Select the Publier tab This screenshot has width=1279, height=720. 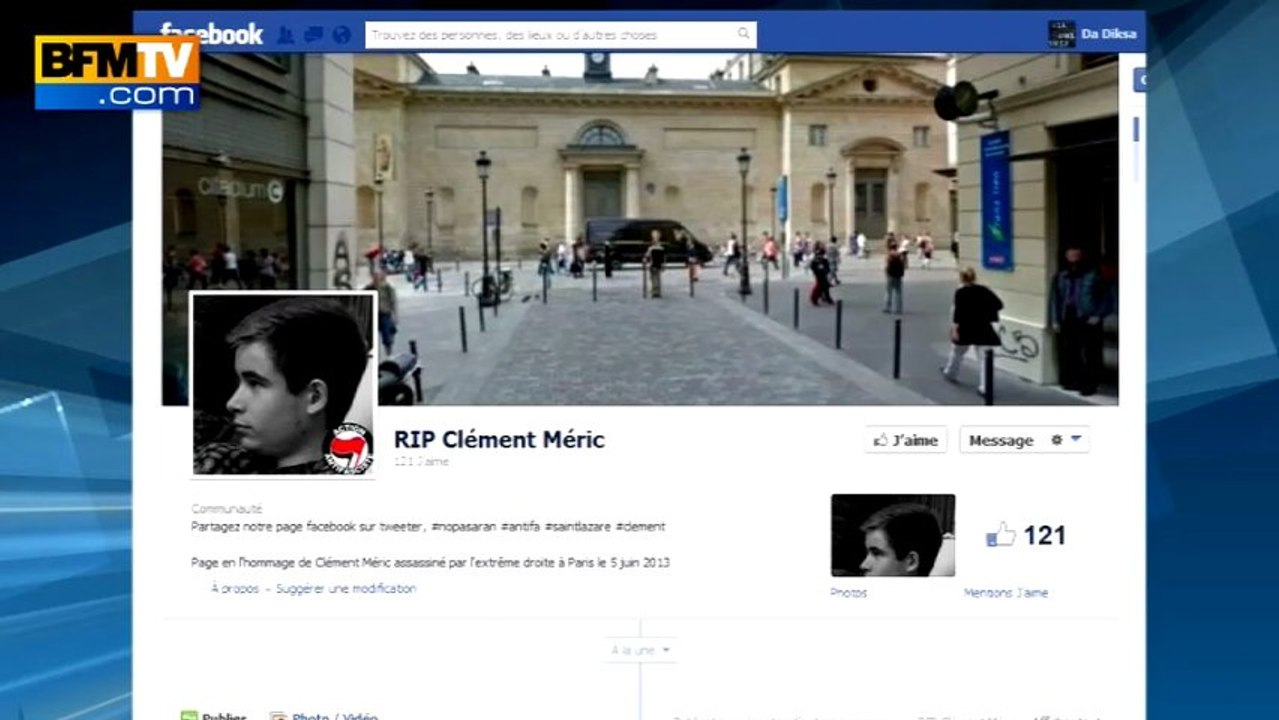214,716
